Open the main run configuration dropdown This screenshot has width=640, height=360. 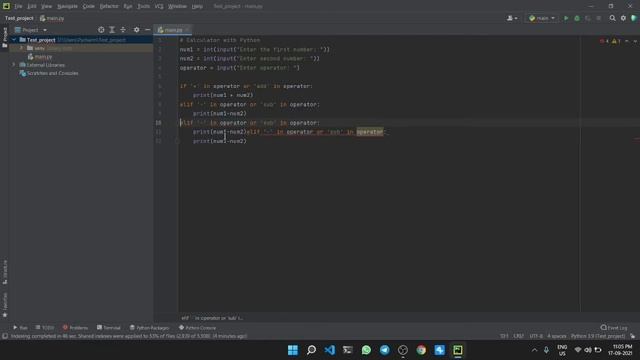coord(542,18)
